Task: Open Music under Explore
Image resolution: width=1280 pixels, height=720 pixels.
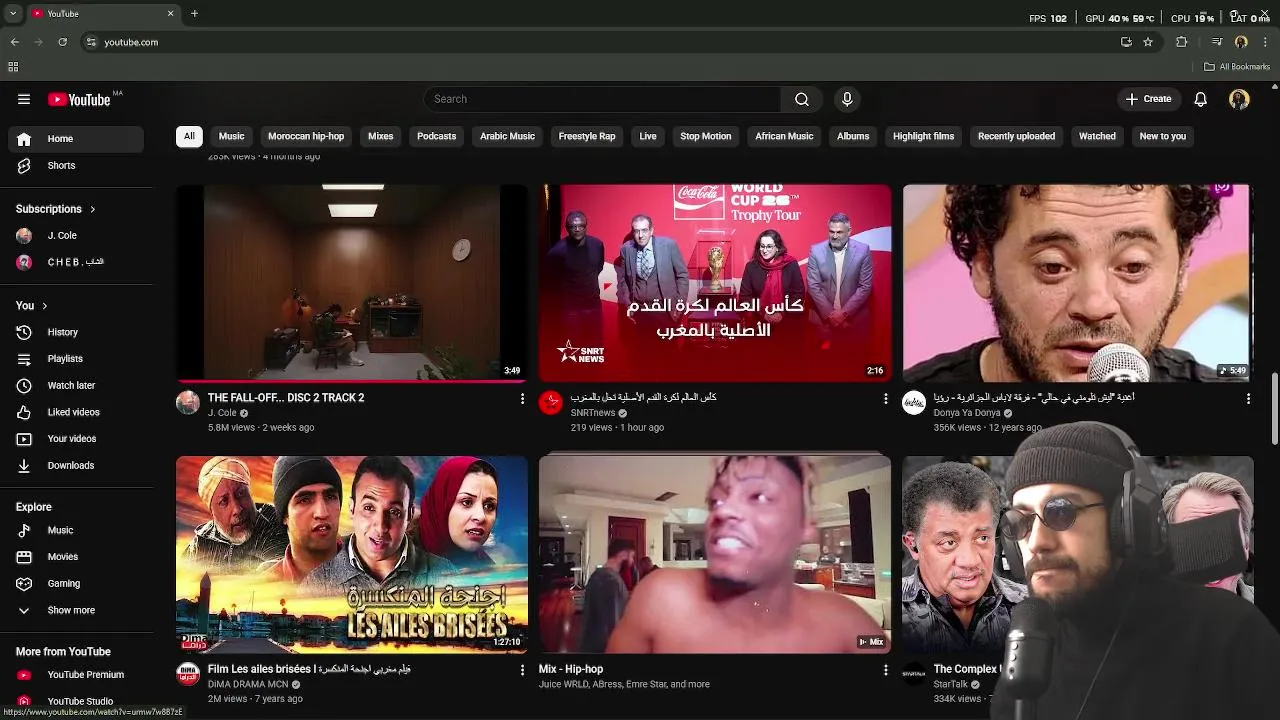Action: click(x=76, y=530)
